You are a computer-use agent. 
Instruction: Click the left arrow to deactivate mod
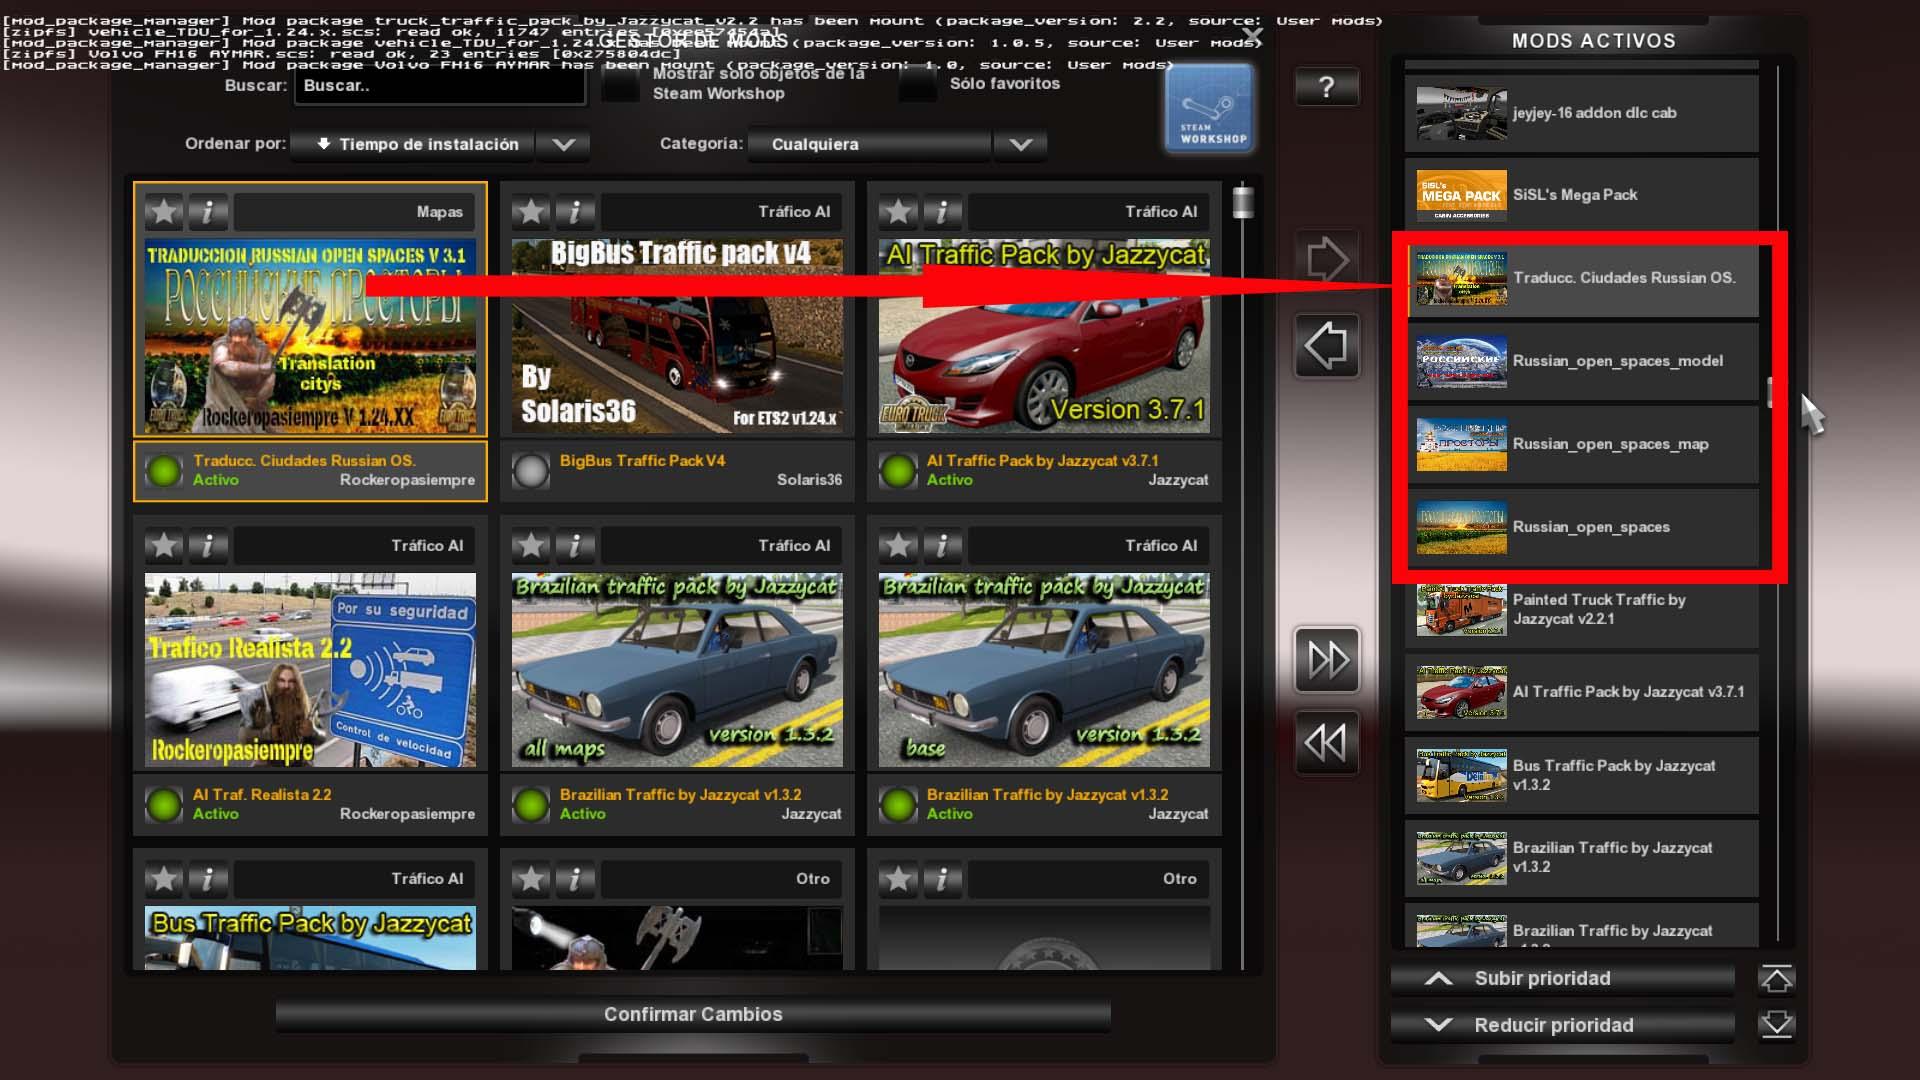click(1326, 346)
